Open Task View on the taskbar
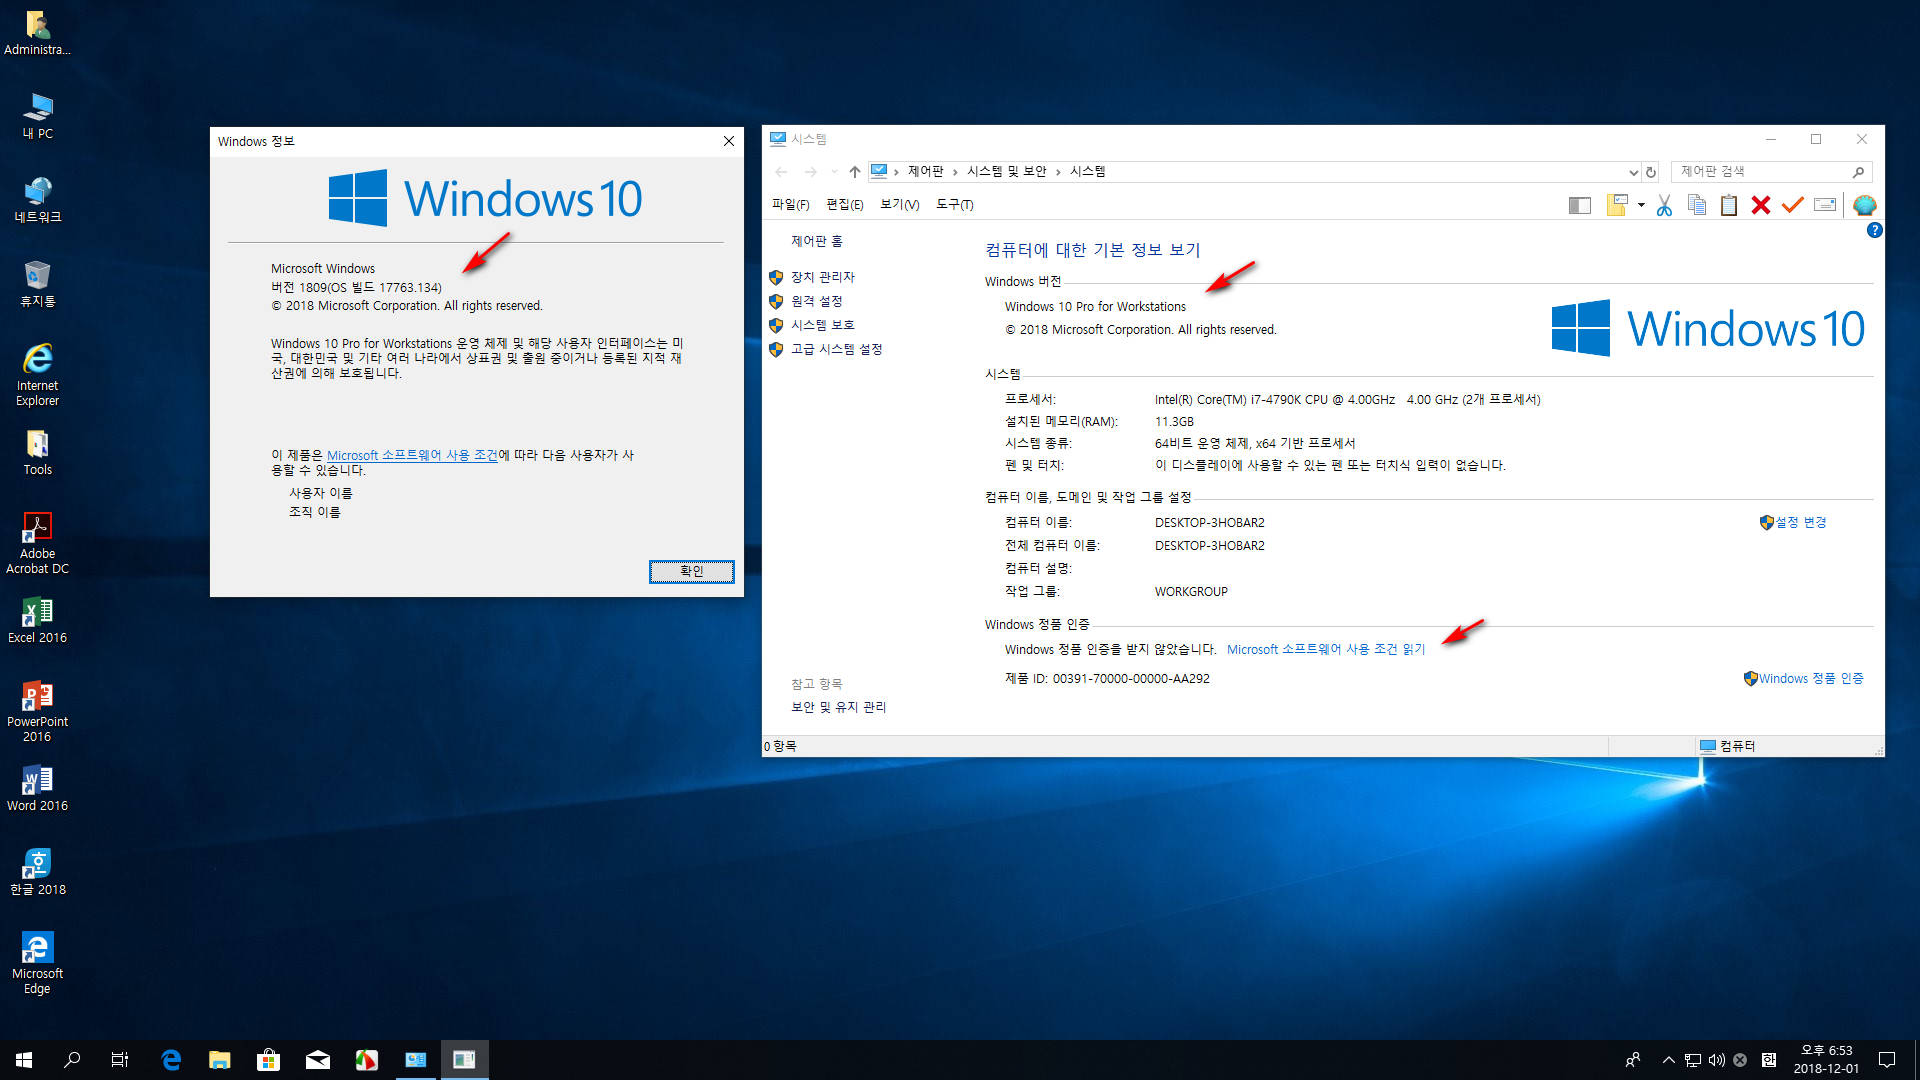The height and width of the screenshot is (1080, 1920). (120, 1060)
